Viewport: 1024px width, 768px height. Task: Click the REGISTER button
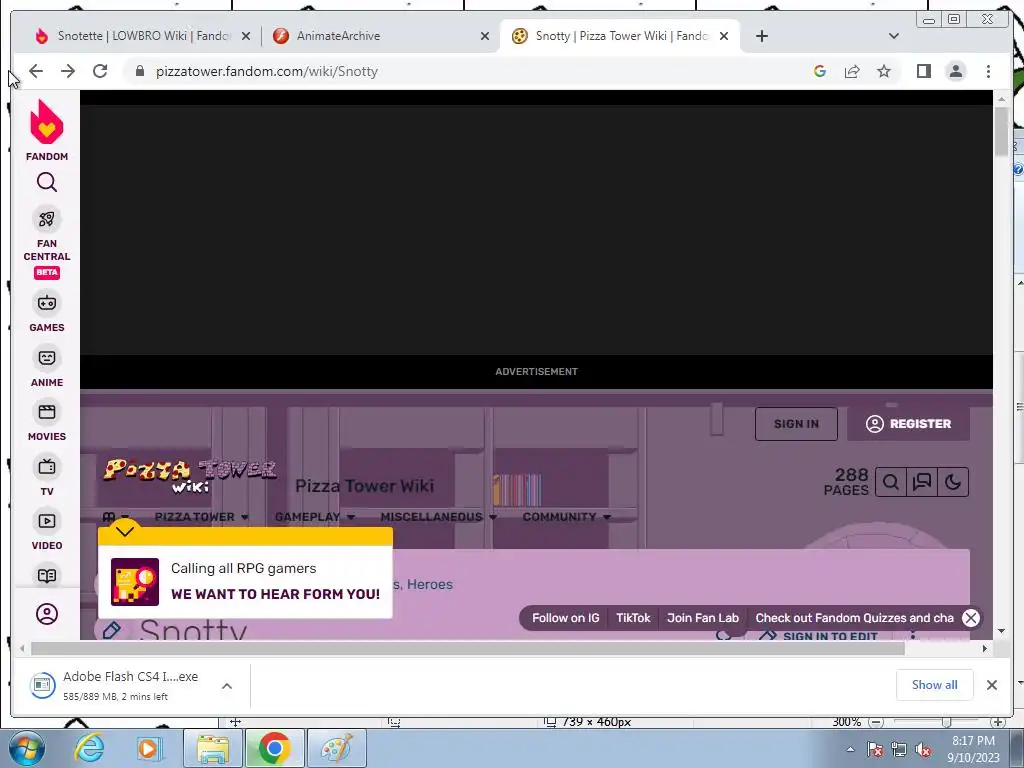point(908,424)
